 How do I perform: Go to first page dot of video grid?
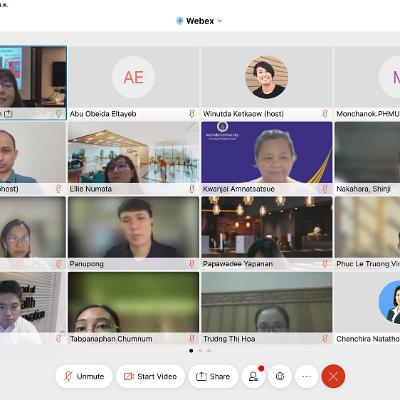pos(191,351)
